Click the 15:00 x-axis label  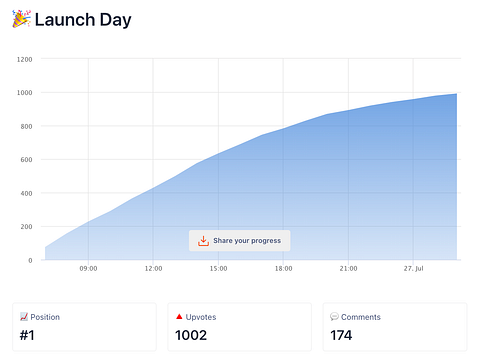point(218,268)
